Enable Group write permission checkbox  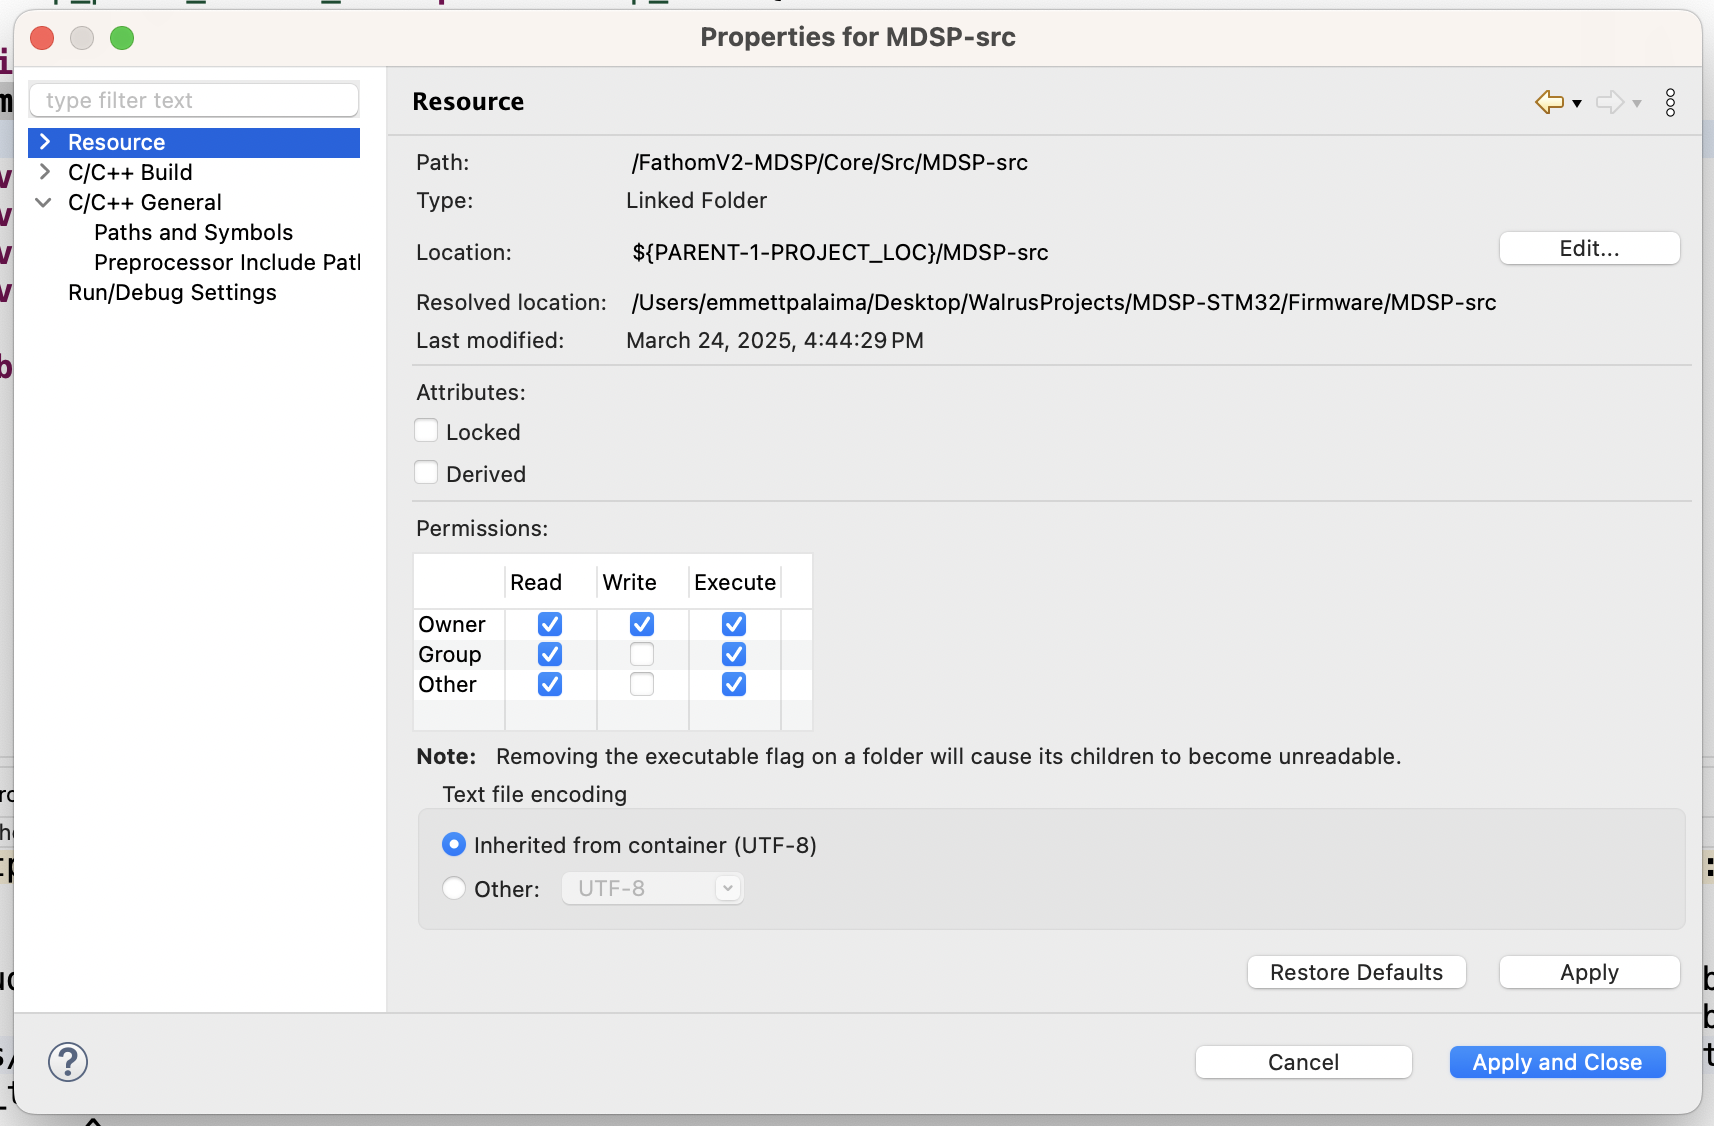[642, 654]
